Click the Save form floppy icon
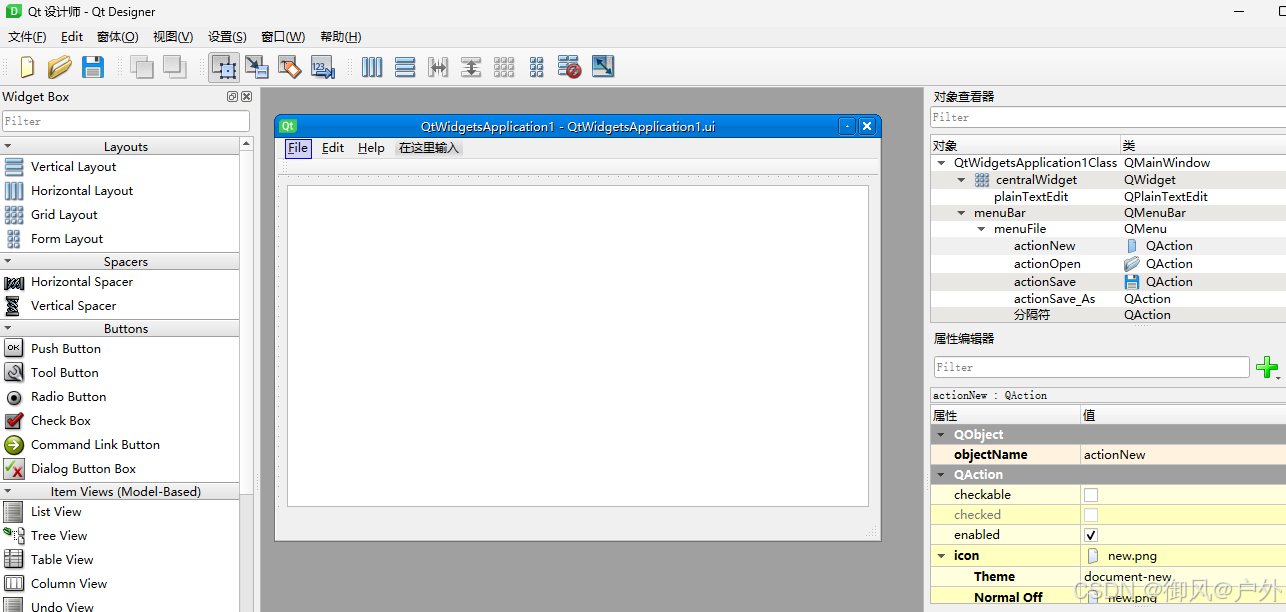Viewport: 1286px width, 612px height. pyautogui.click(x=93, y=67)
